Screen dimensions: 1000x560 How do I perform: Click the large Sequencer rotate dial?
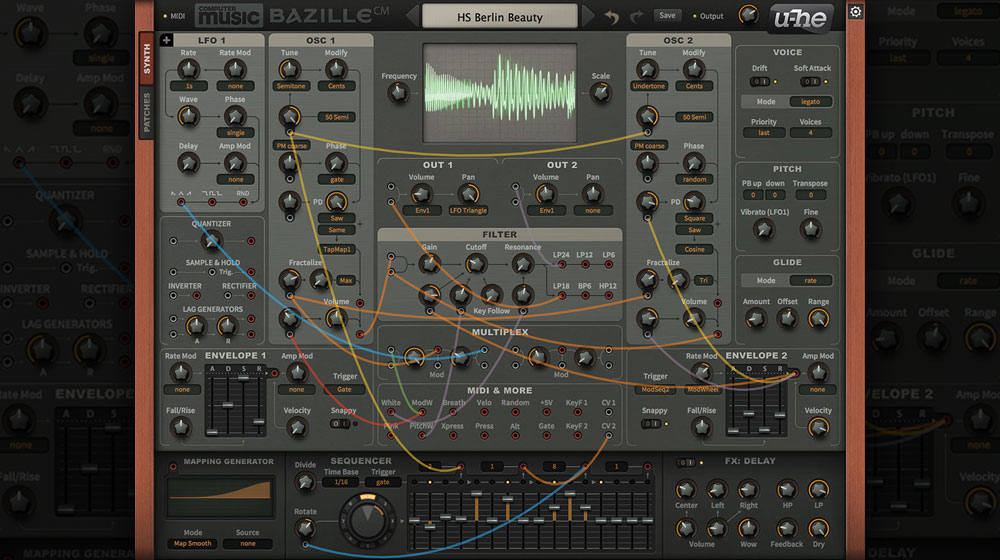367,520
